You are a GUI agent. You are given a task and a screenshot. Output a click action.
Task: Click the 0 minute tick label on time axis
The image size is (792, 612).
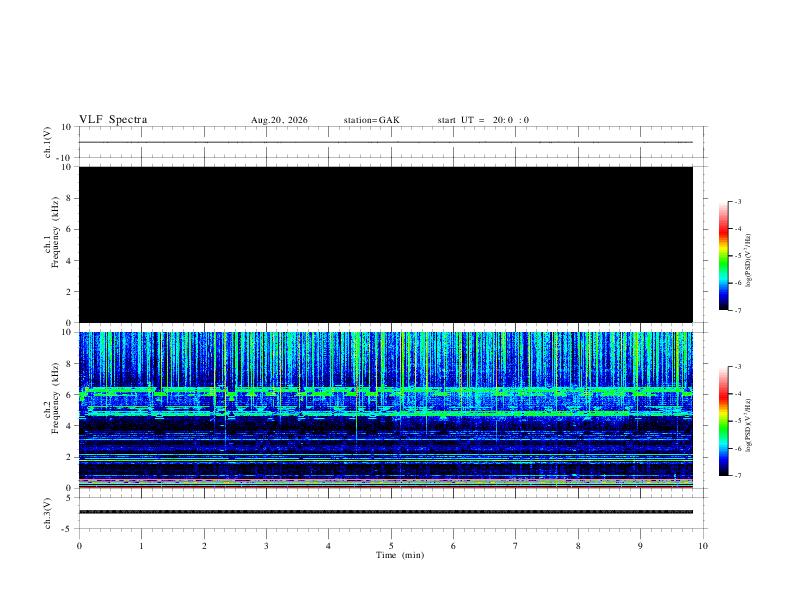(79, 546)
